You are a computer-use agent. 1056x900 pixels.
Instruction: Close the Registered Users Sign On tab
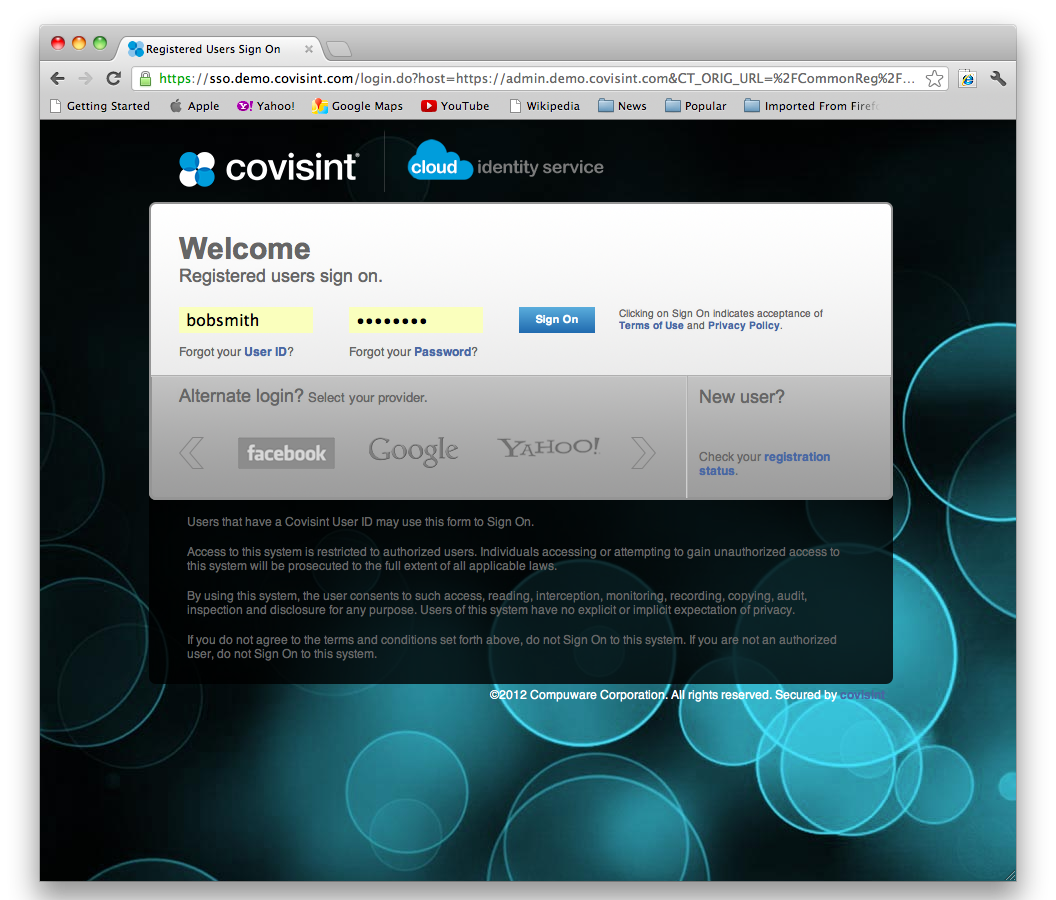308,49
